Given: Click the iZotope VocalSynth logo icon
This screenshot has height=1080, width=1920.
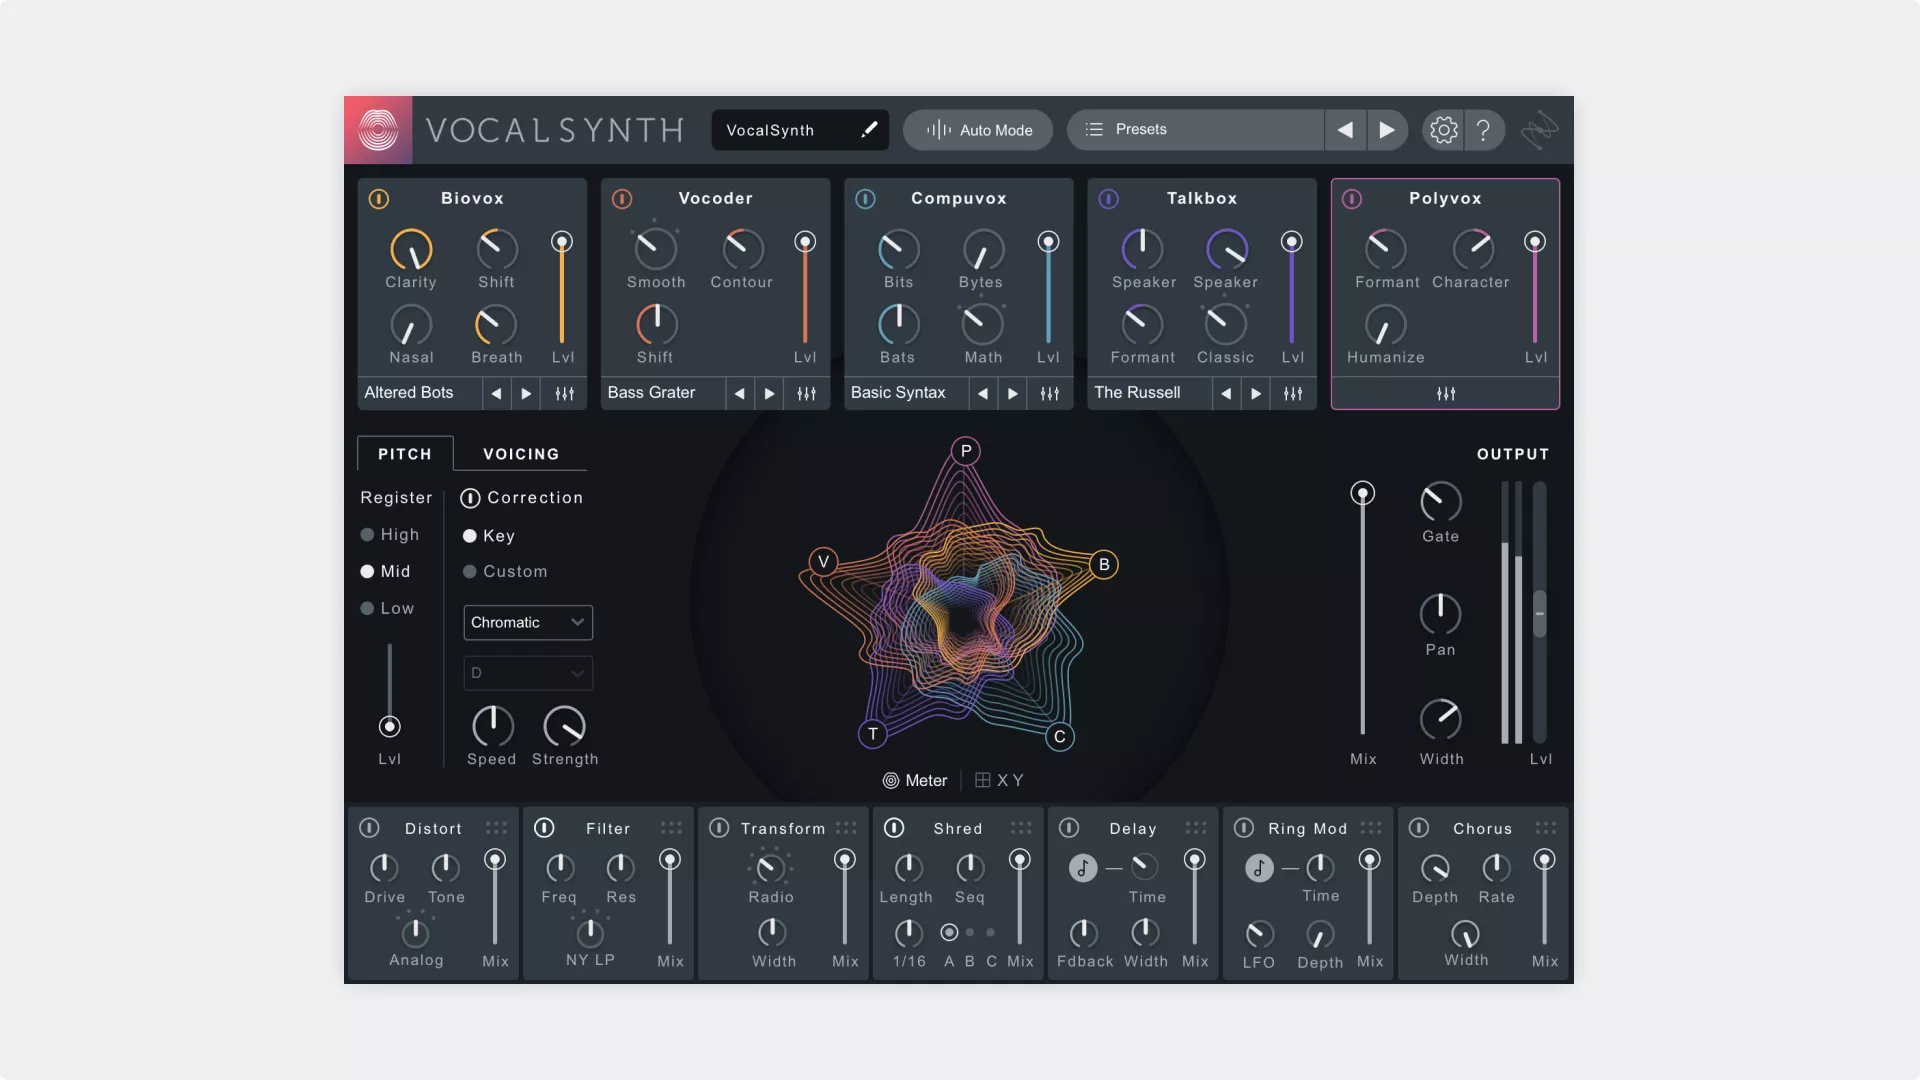Looking at the screenshot, I should (378, 130).
